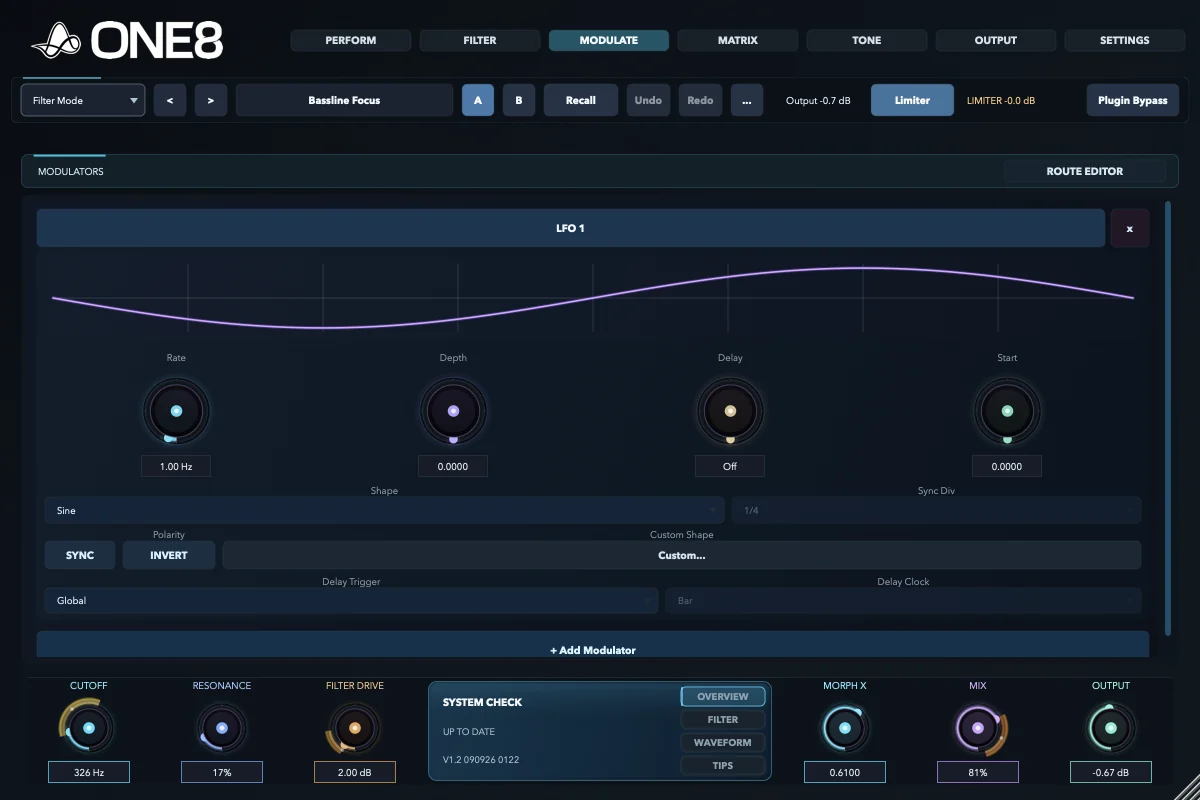Click the MIX knob
This screenshot has width=1200, height=800.
(x=978, y=728)
